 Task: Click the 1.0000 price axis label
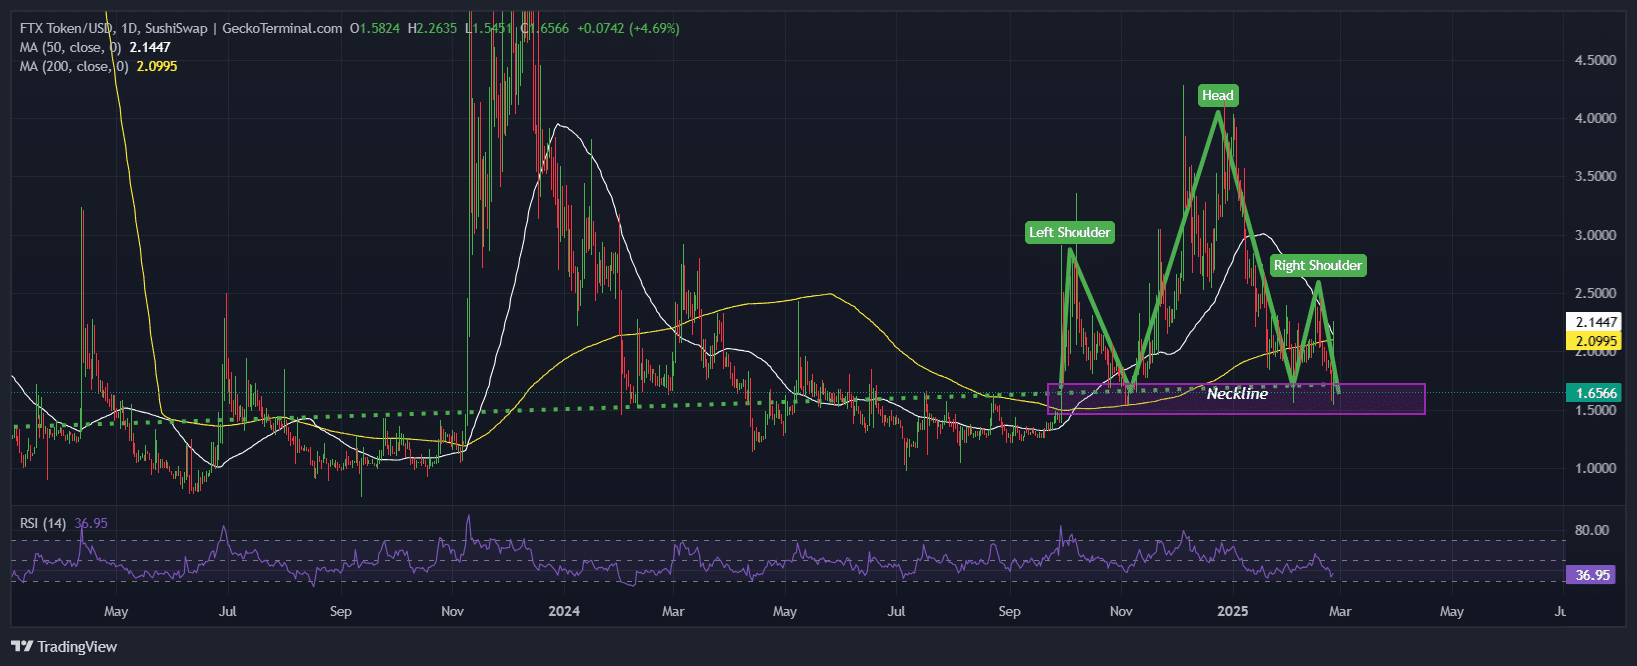pos(1596,468)
